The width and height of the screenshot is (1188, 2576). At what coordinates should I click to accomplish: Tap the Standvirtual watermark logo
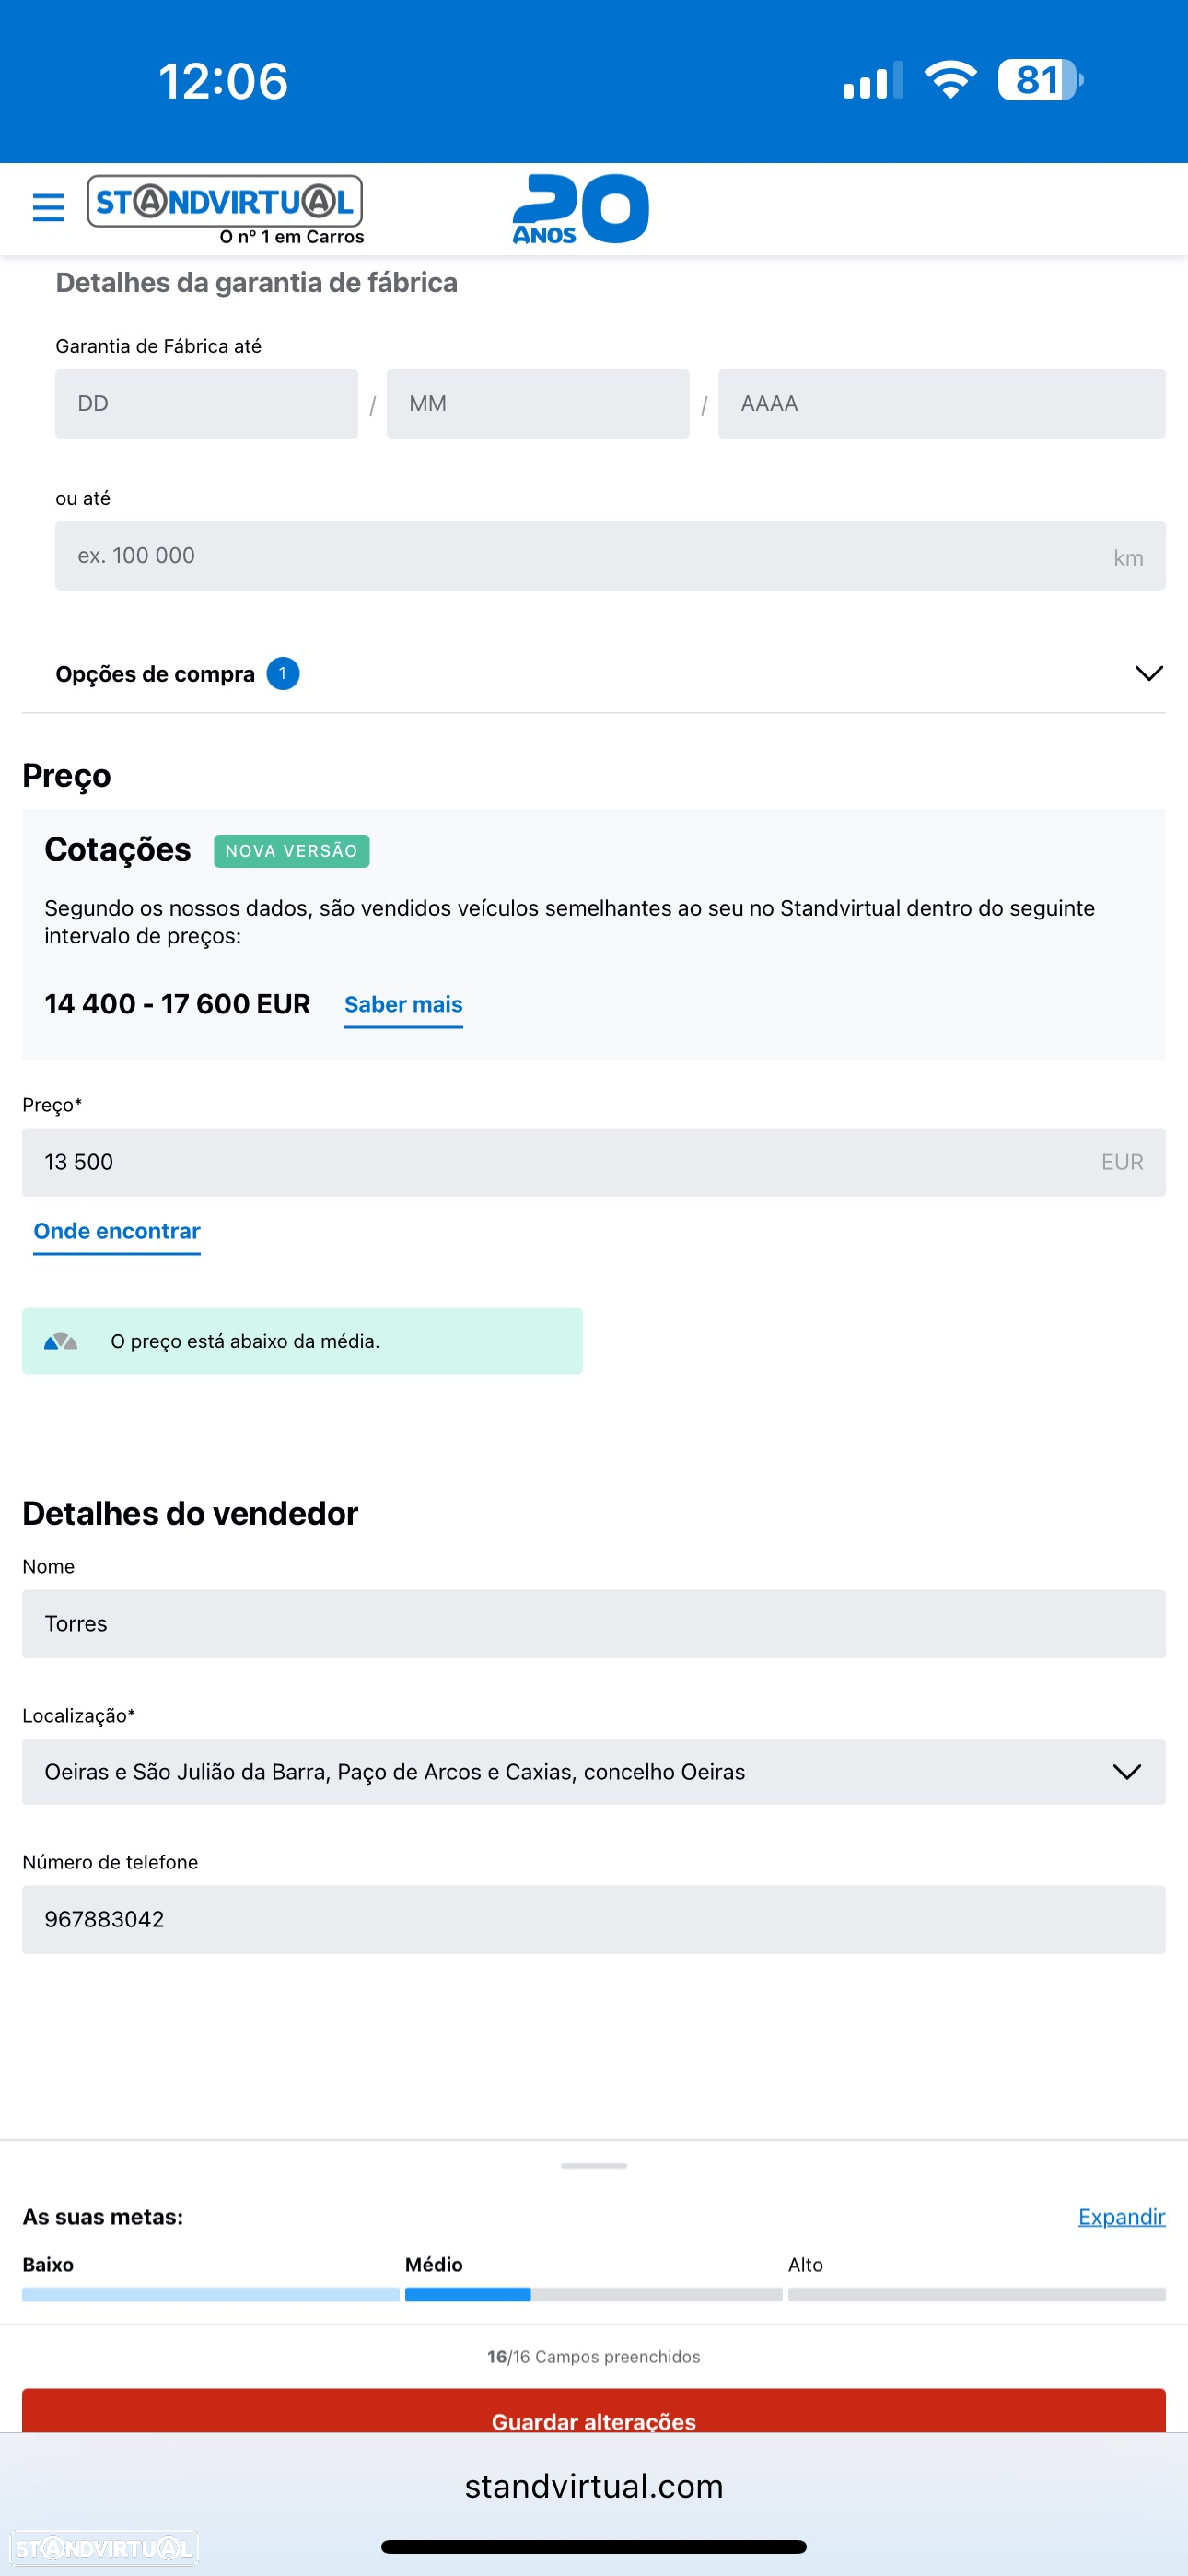pyautogui.click(x=104, y=2548)
